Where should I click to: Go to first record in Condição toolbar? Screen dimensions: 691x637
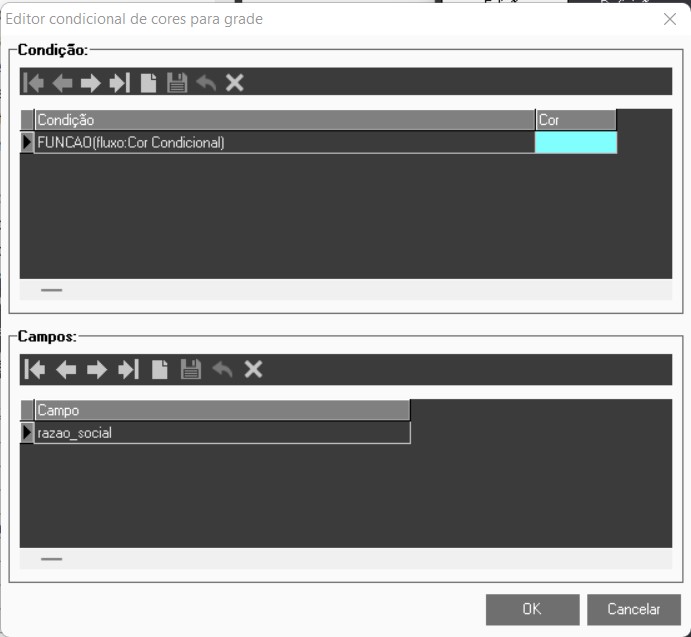33,83
